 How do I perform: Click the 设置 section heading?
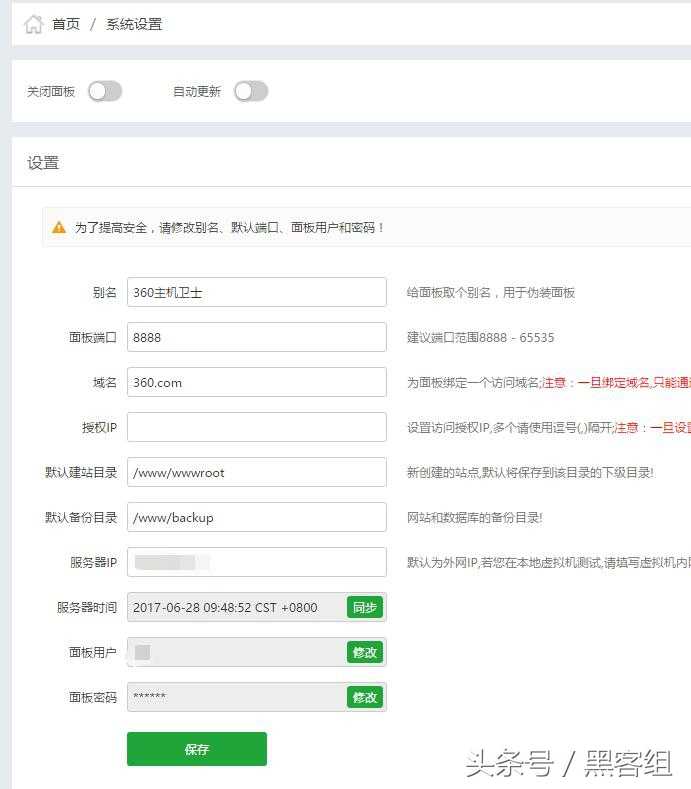[43, 163]
